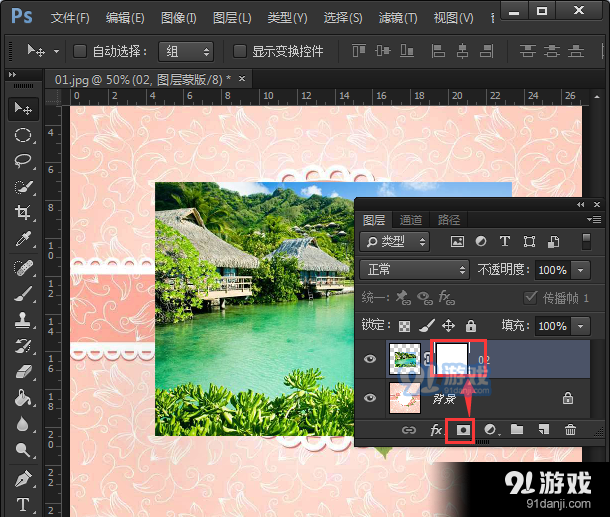Image resolution: width=610 pixels, height=517 pixels.
Task: Open Layers panel flyout menu
Action: click(x=594, y=220)
